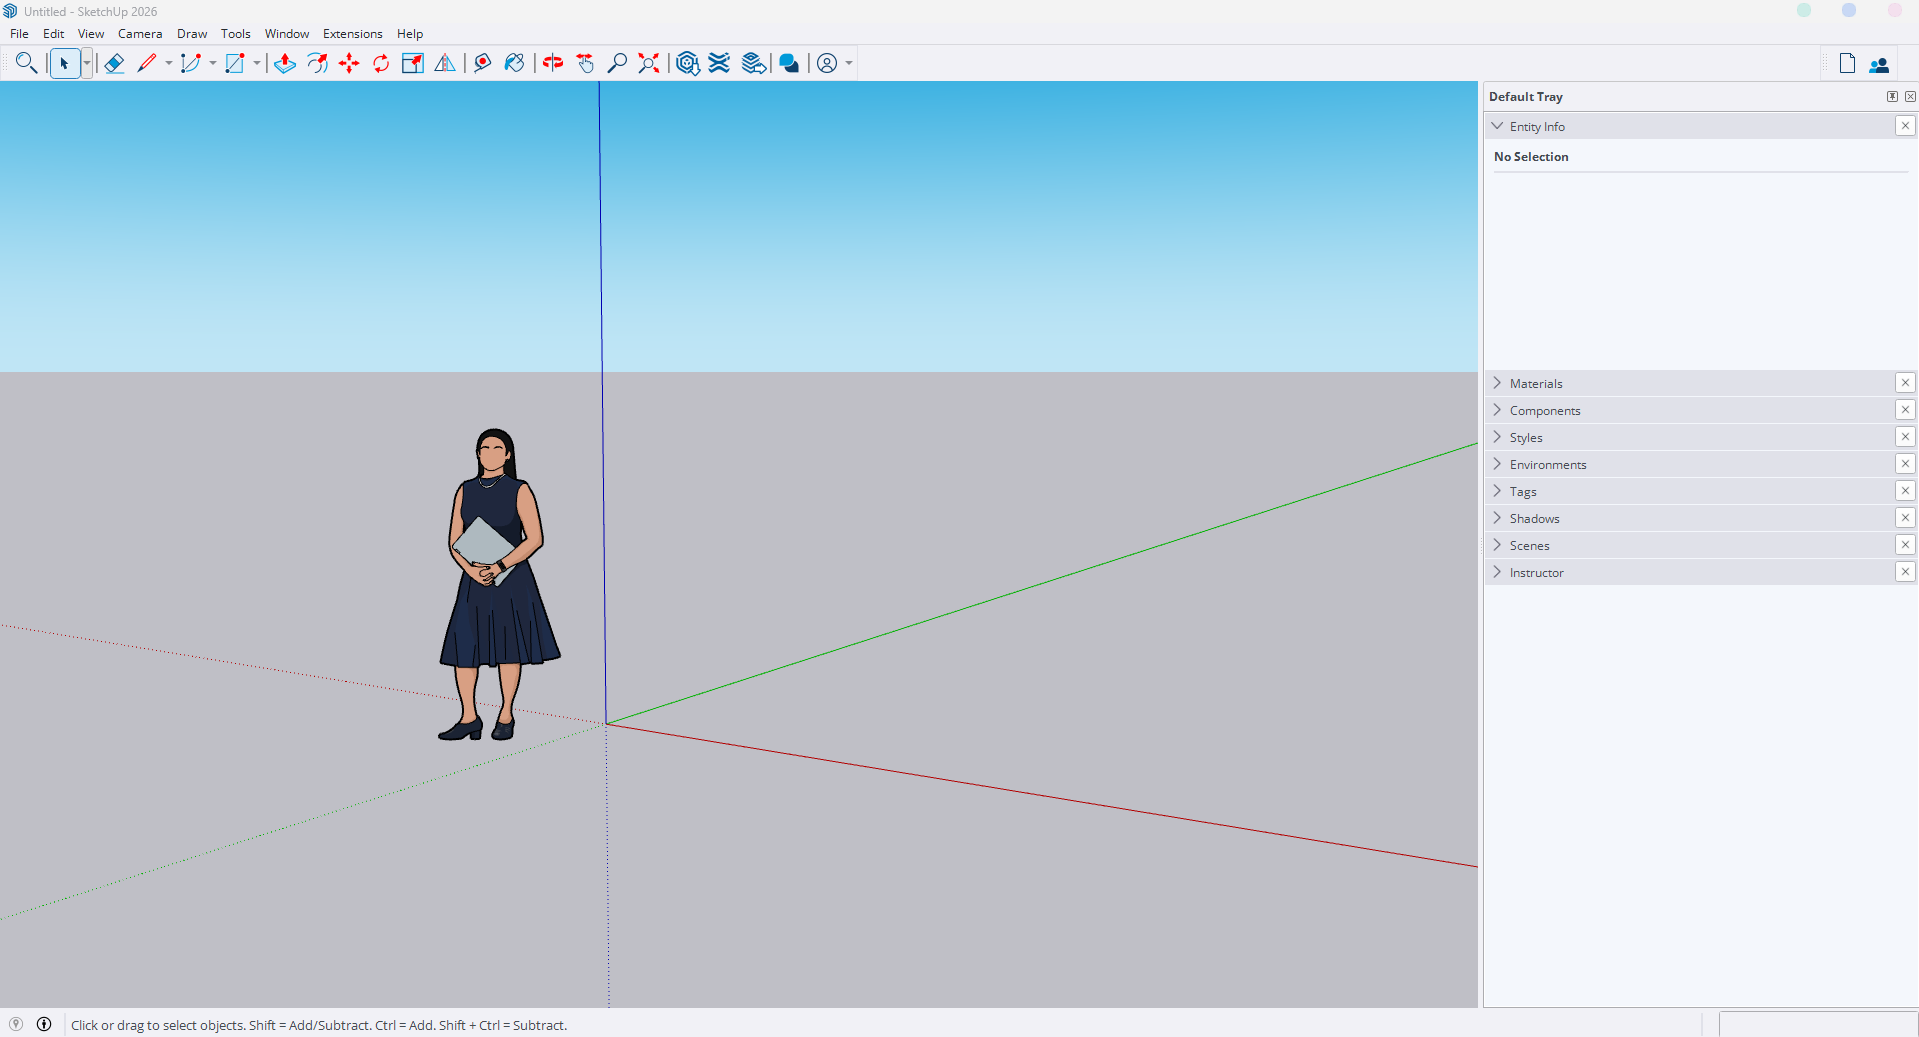Activate the Paint Bucket tool
Image resolution: width=1919 pixels, height=1037 pixels.
(514, 64)
